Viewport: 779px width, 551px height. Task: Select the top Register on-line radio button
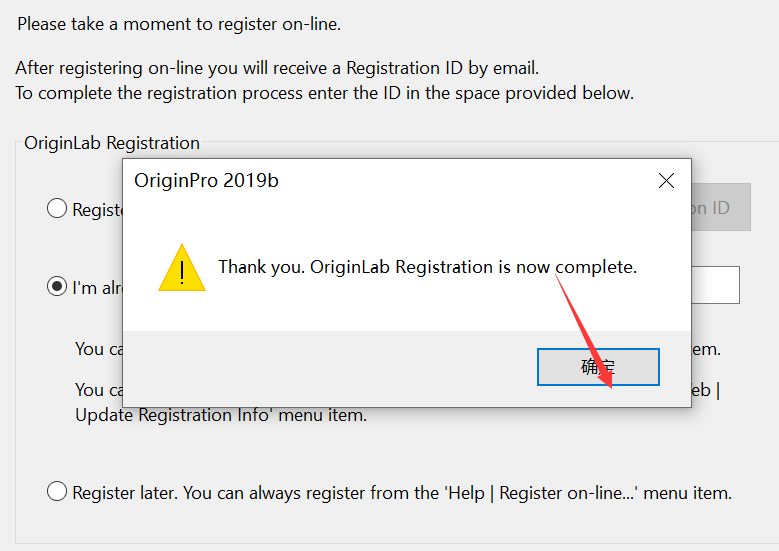point(57,209)
